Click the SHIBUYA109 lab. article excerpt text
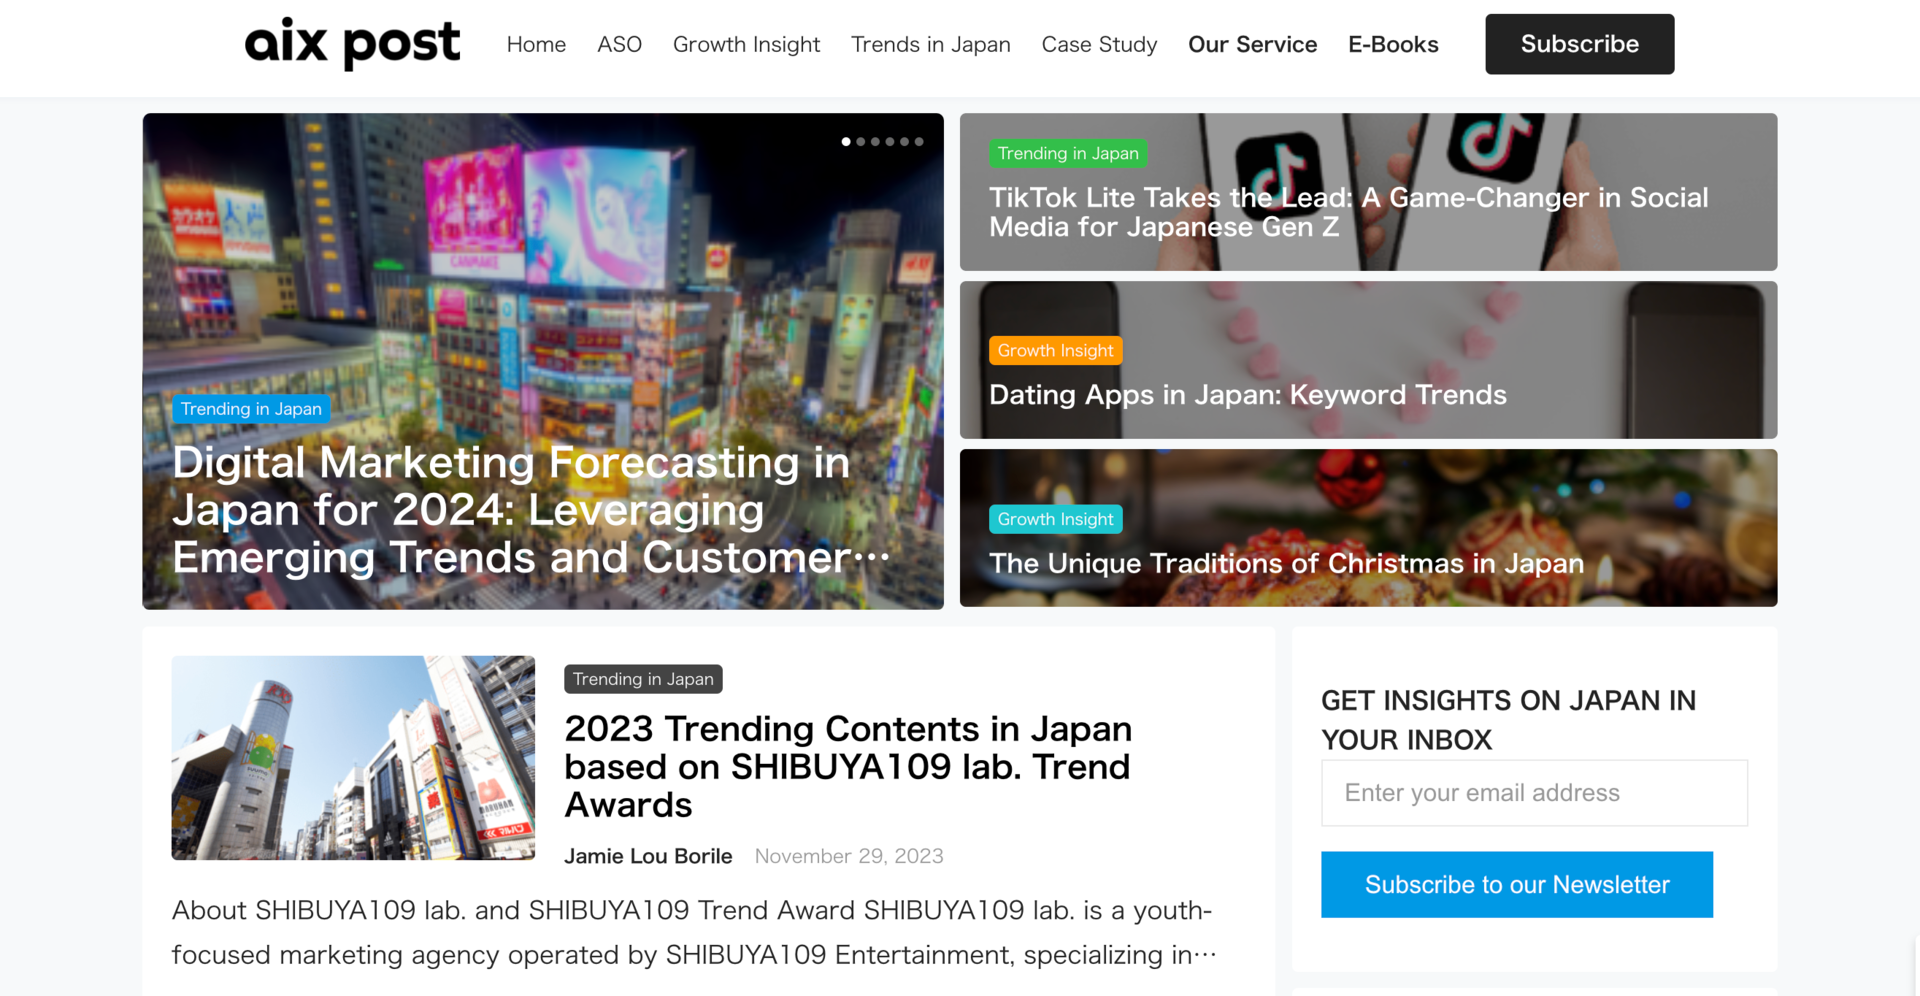 tap(694, 932)
